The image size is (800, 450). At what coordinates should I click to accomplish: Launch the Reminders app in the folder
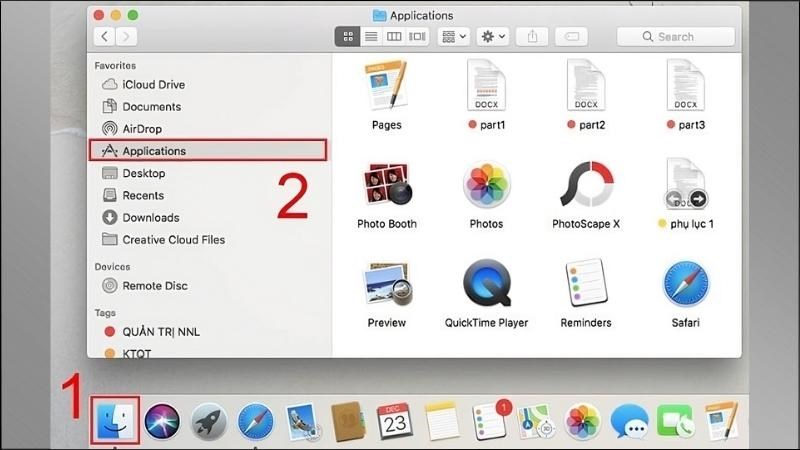pyautogui.click(x=586, y=285)
